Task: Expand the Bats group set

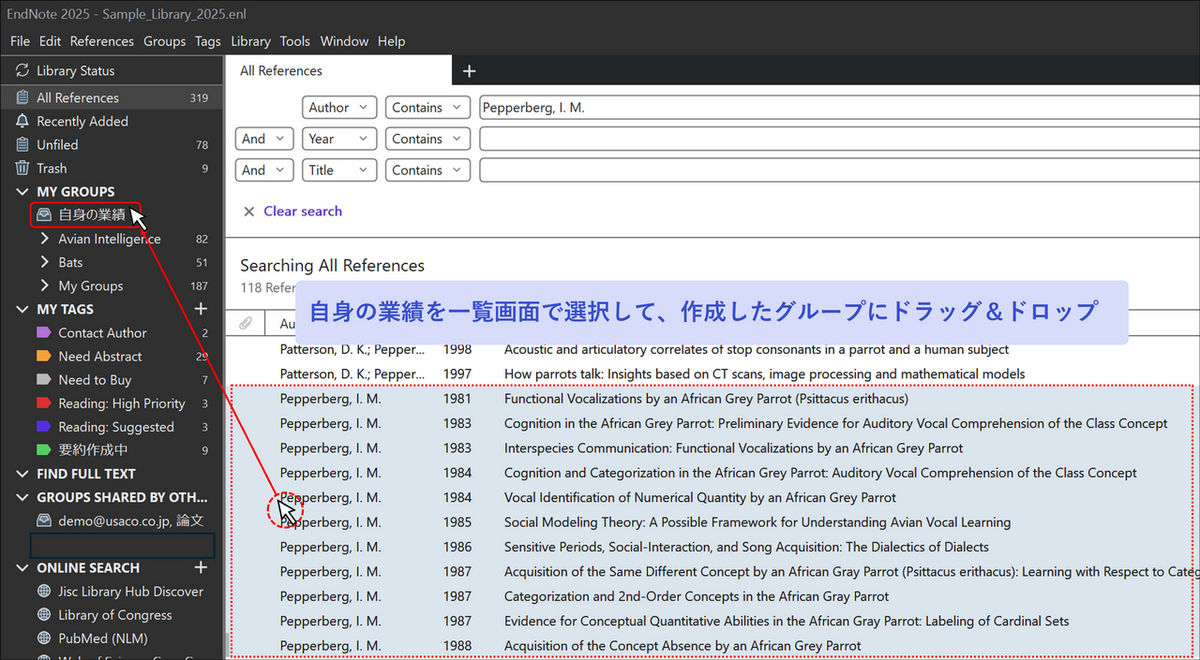Action: coord(44,262)
